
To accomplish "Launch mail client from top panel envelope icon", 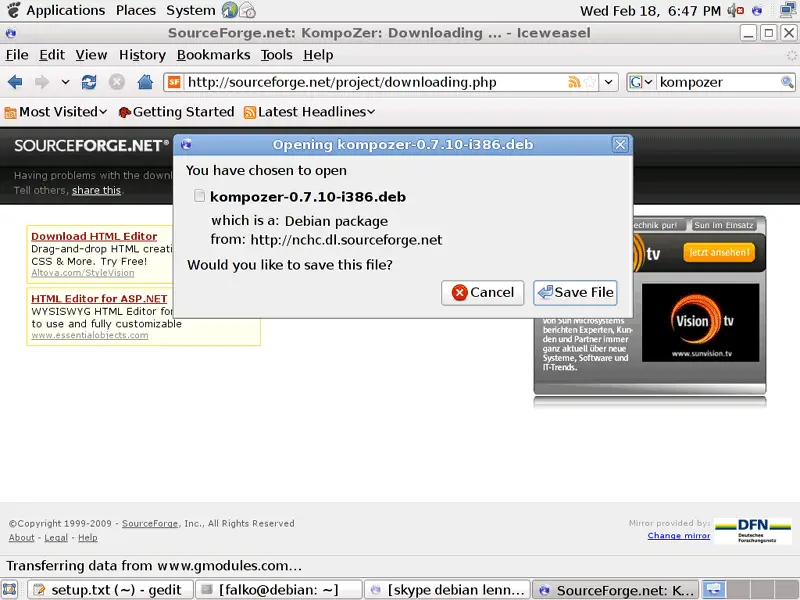I will click(x=247, y=10).
